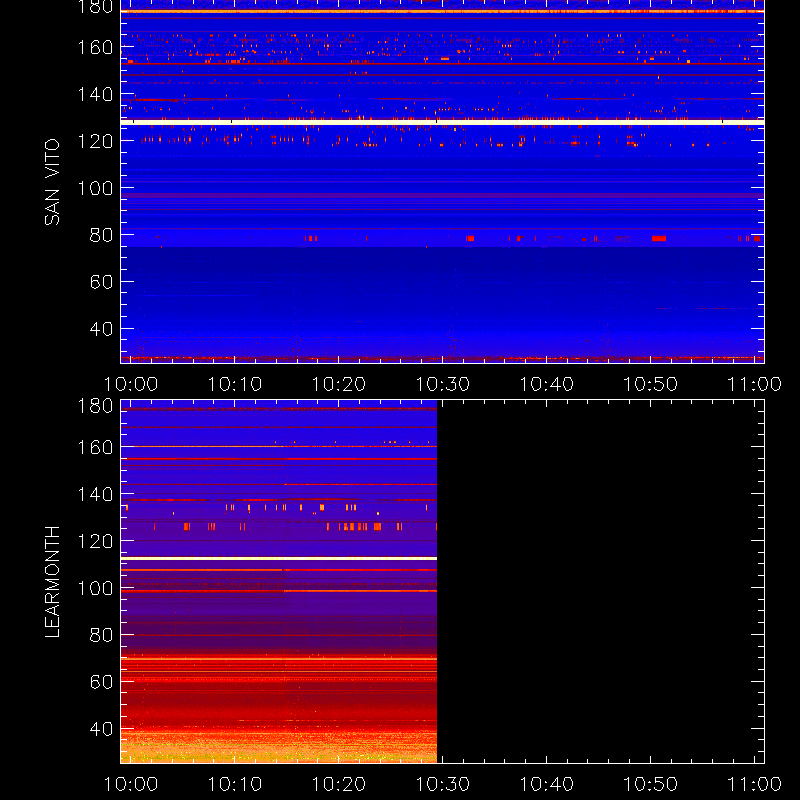Click the SAN VITO axis title
This screenshot has width=800, height=800.
pyautogui.click(x=52, y=182)
